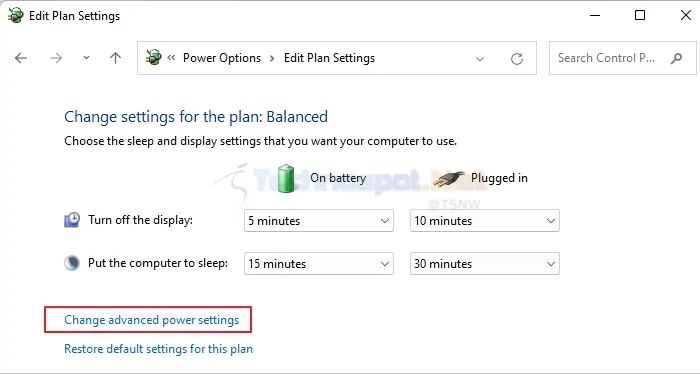
Task: Click the Power Options icon in address bar
Action: click(154, 57)
